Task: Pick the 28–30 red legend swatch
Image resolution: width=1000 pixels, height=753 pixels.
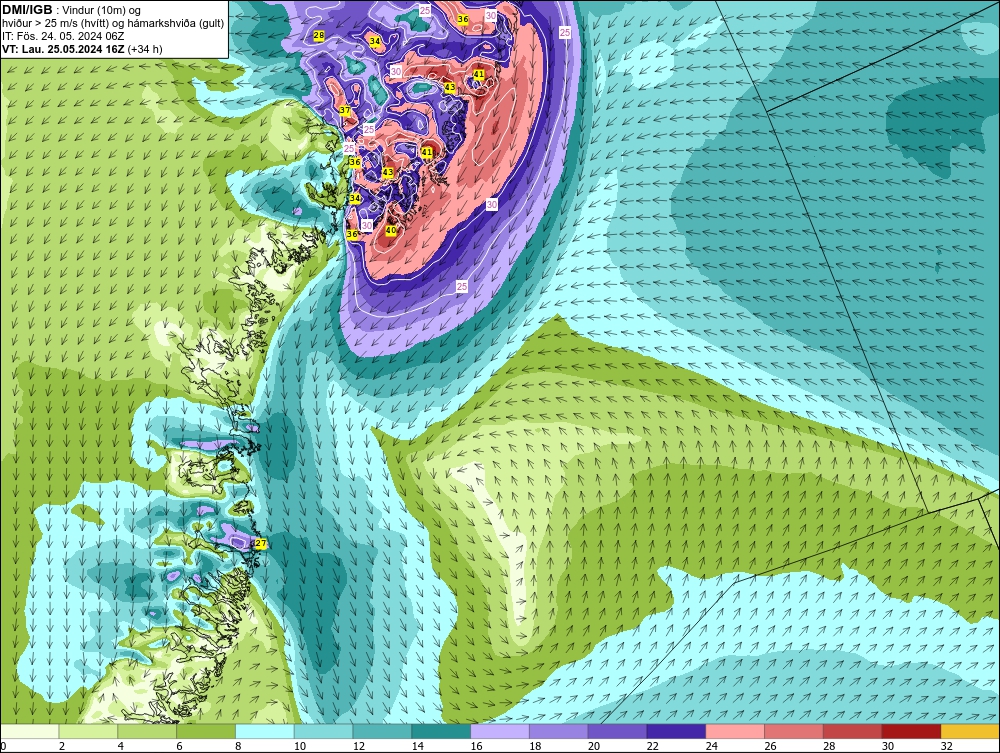Action: [853, 731]
